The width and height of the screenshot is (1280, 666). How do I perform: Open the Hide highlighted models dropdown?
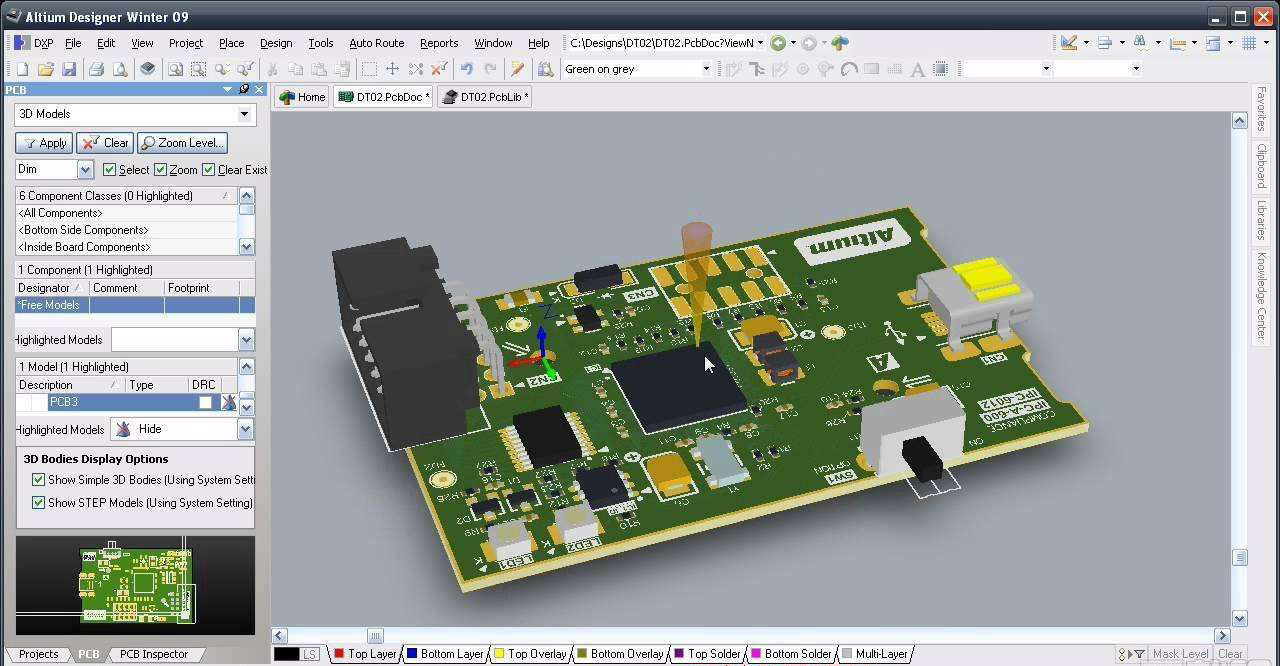pos(245,429)
